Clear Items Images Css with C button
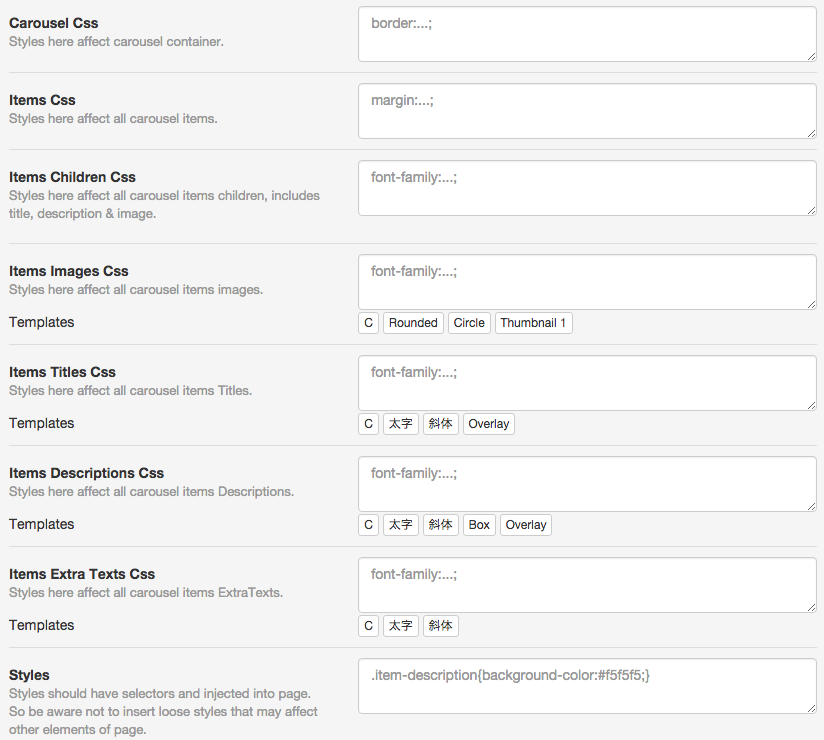The width and height of the screenshot is (824, 740). coord(368,323)
